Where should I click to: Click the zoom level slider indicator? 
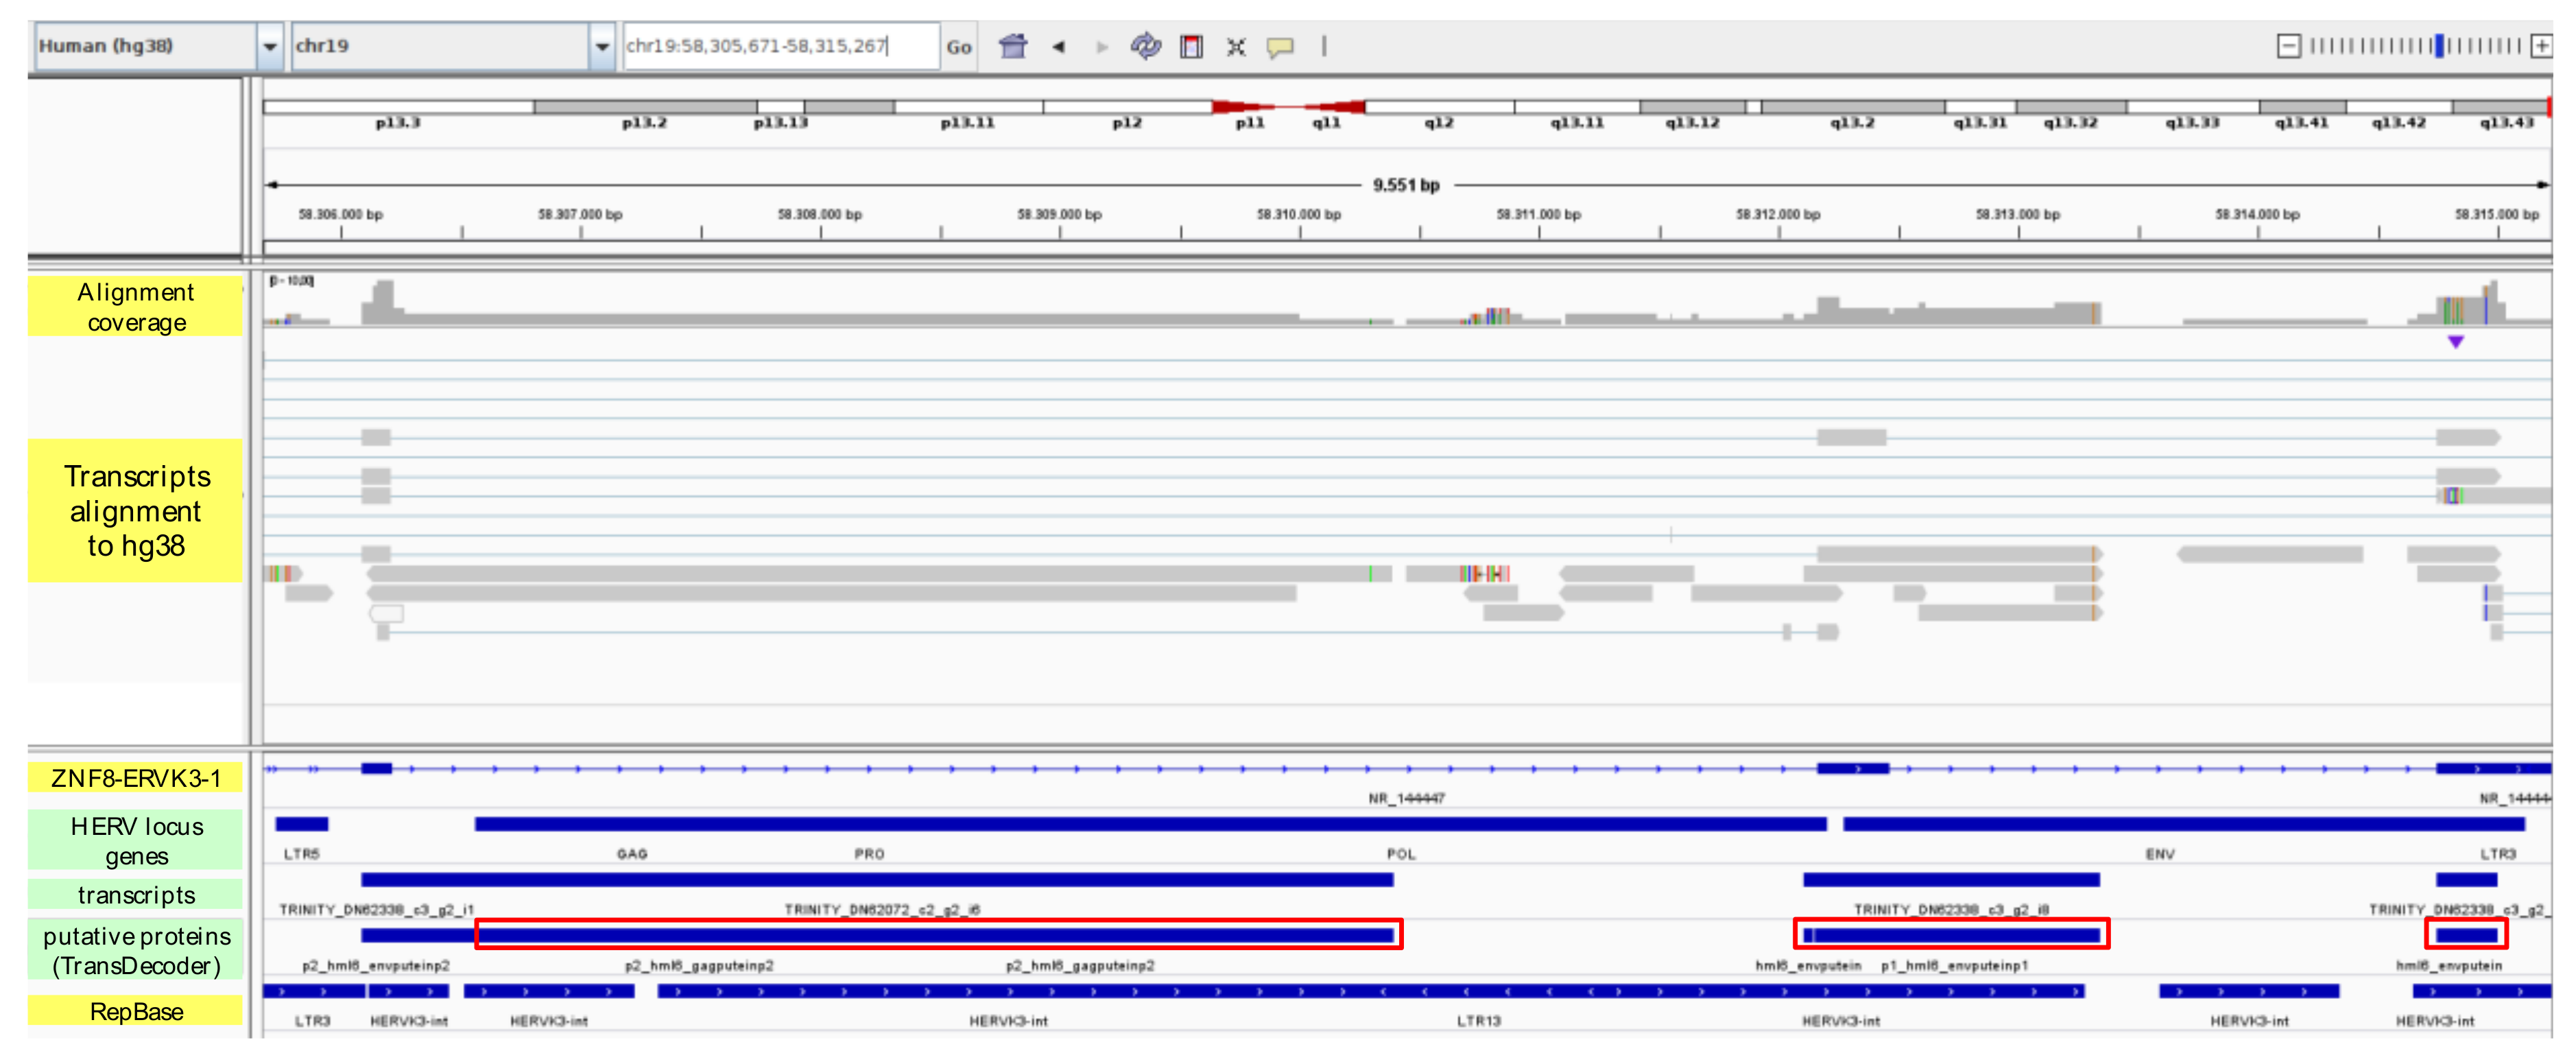coord(2439,46)
